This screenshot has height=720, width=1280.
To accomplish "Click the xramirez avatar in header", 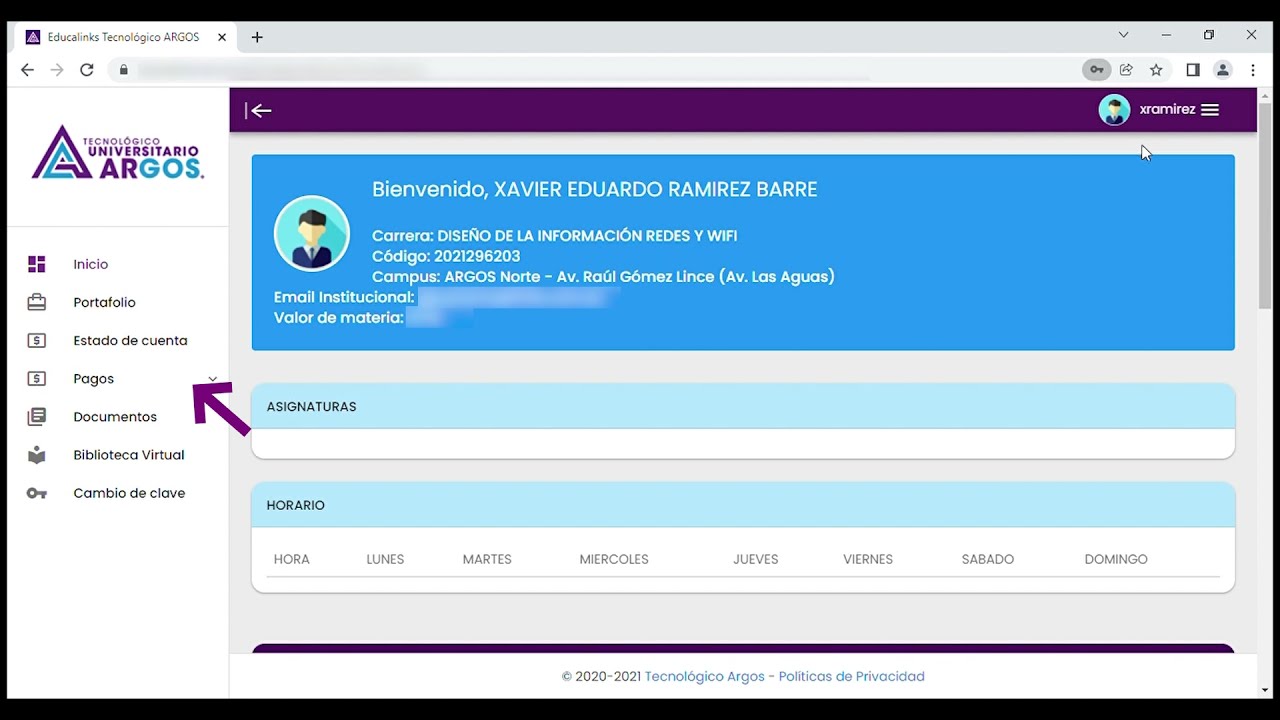I will tap(1114, 110).
